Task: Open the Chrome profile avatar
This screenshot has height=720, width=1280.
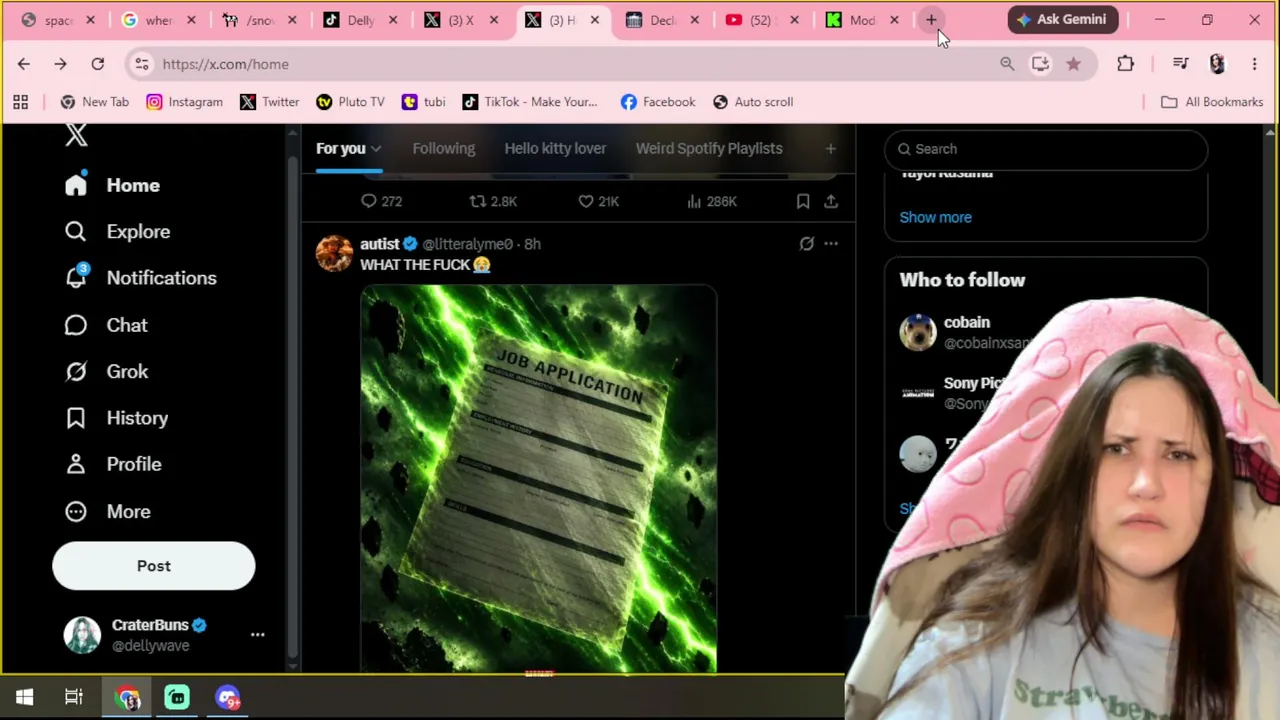Action: (x=1217, y=64)
